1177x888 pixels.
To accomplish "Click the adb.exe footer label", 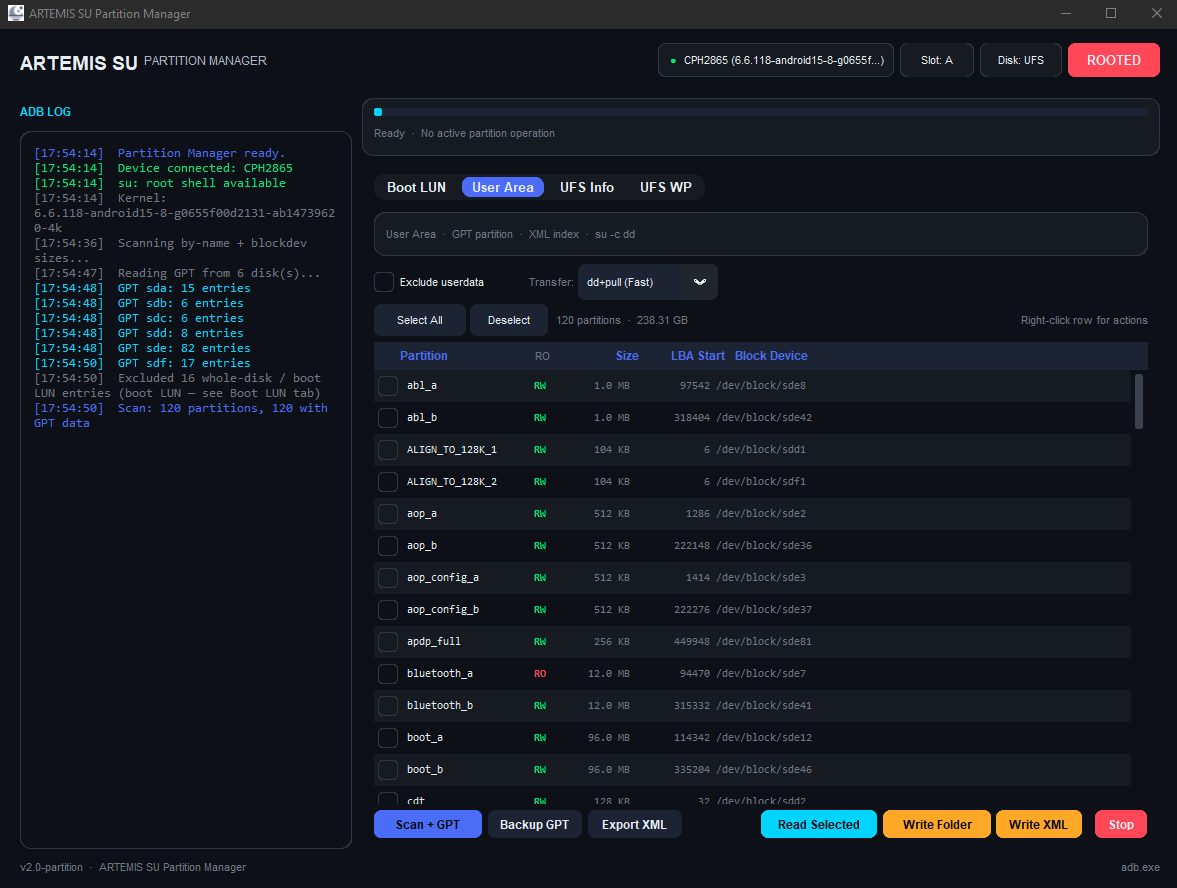I will point(1140,867).
